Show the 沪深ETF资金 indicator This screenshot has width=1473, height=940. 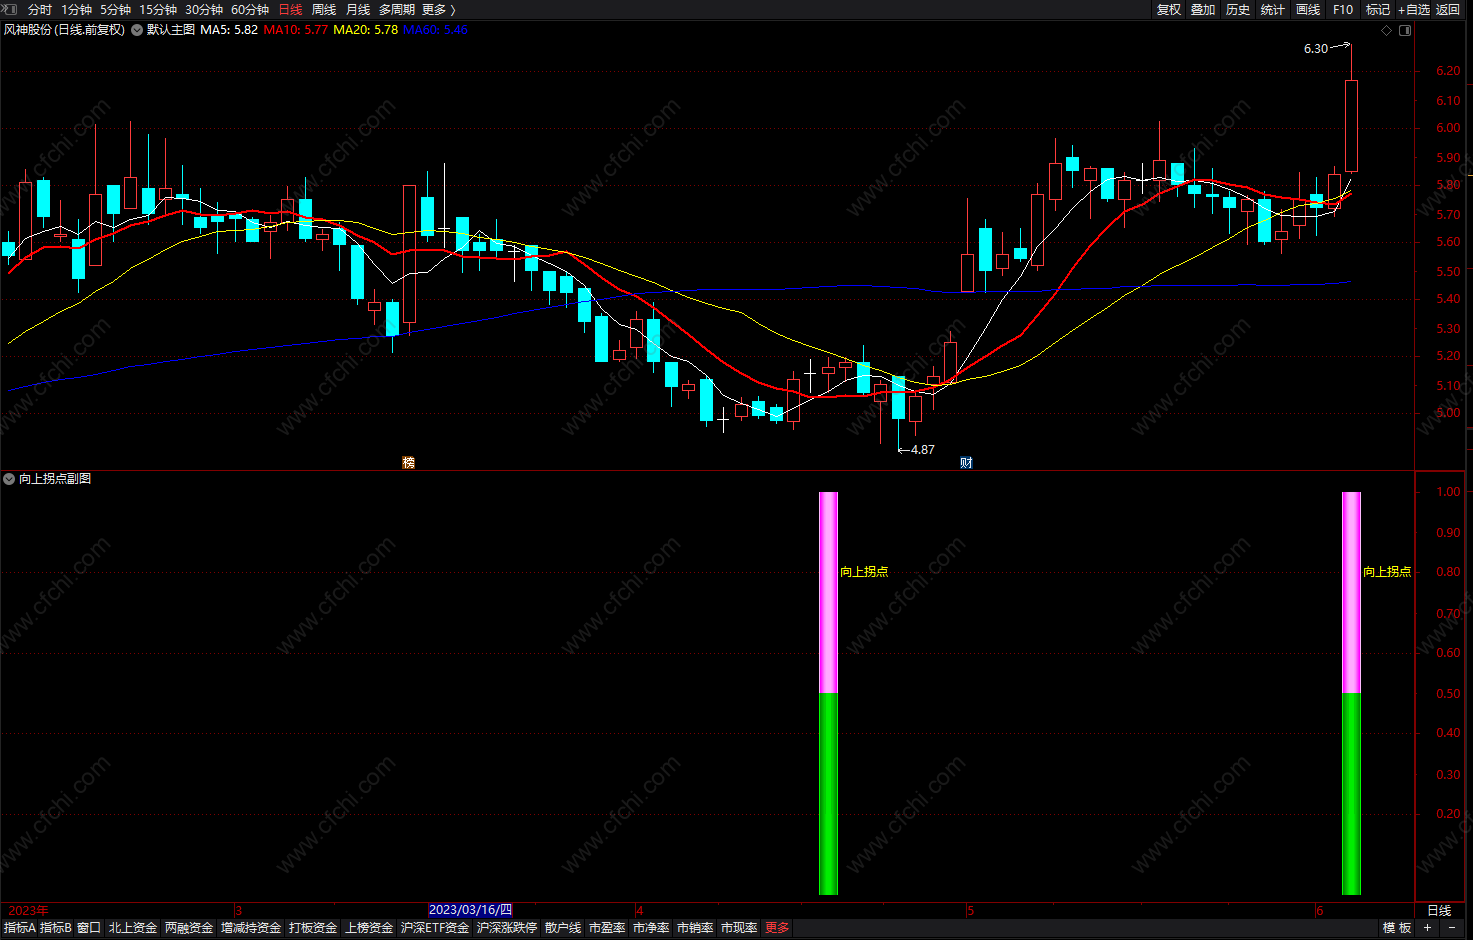(x=435, y=928)
